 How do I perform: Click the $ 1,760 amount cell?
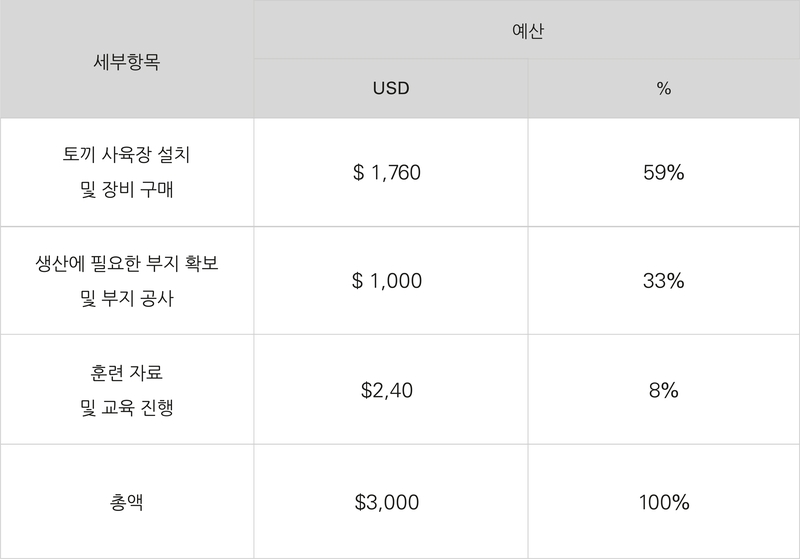(391, 172)
